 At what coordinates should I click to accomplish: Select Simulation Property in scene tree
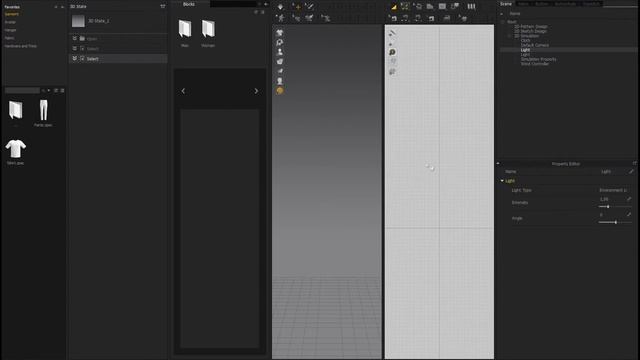(538, 59)
